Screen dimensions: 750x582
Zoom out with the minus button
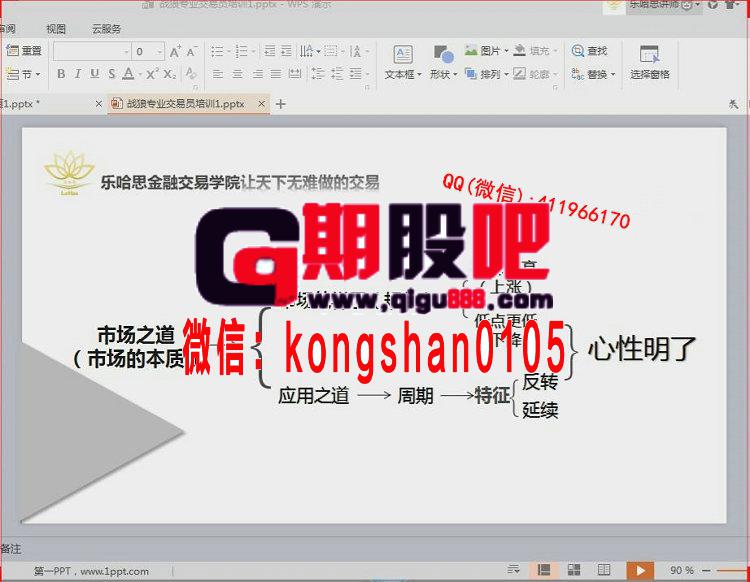(x=706, y=571)
